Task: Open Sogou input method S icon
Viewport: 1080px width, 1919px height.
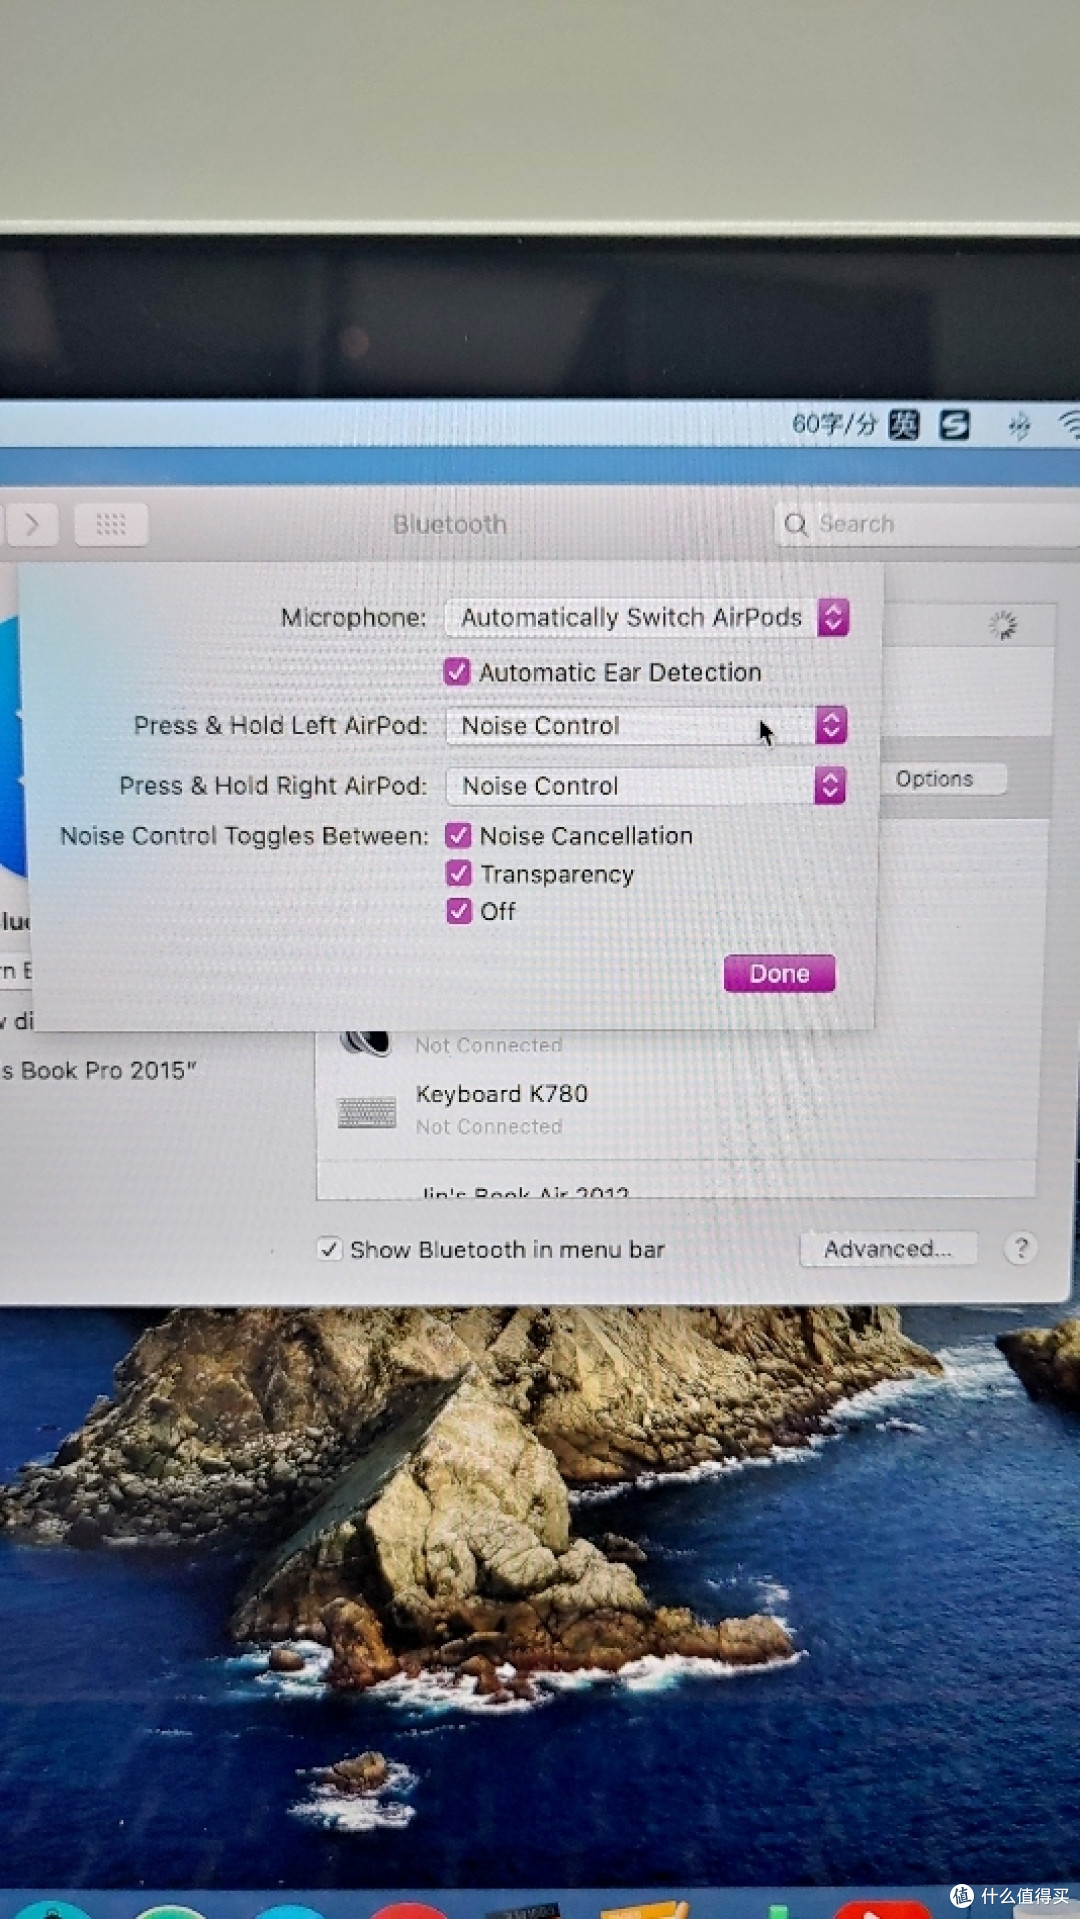Action: coord(954,425)
